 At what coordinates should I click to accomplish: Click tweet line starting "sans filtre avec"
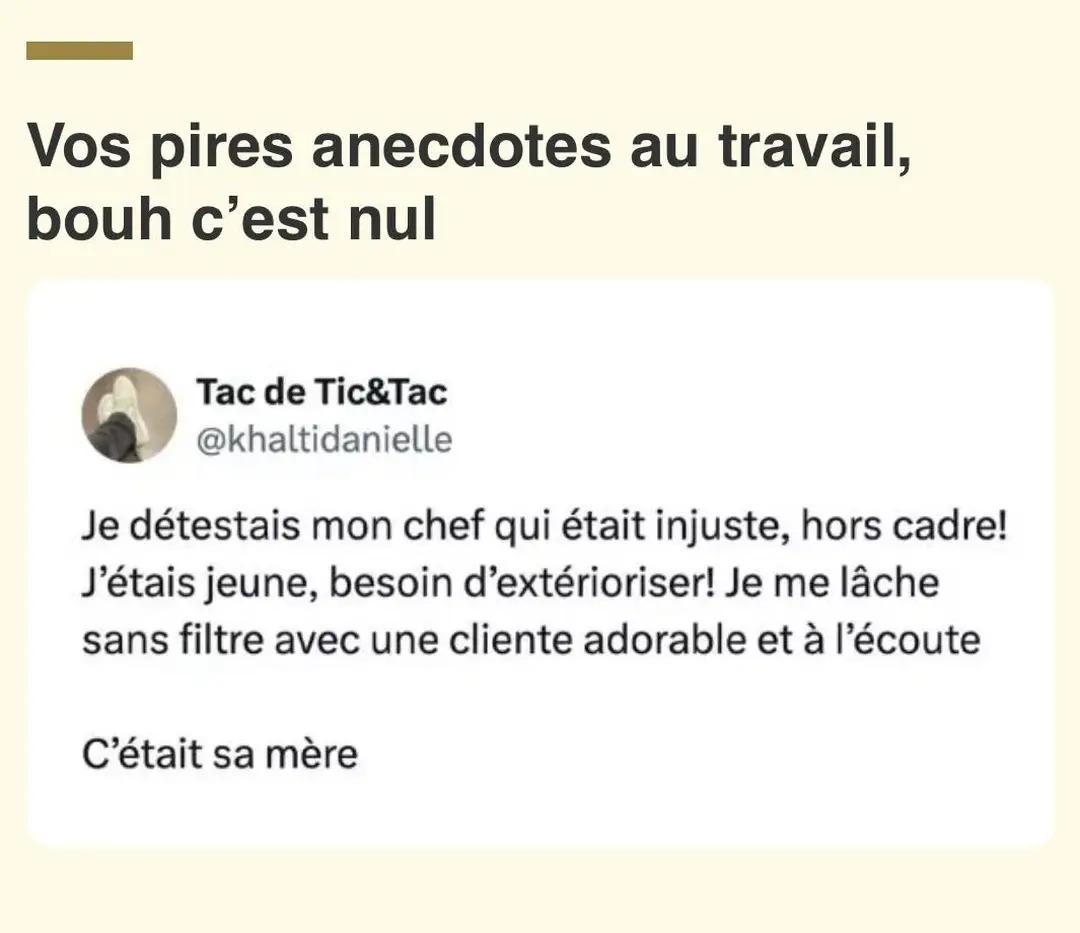[x=530, y=641]
